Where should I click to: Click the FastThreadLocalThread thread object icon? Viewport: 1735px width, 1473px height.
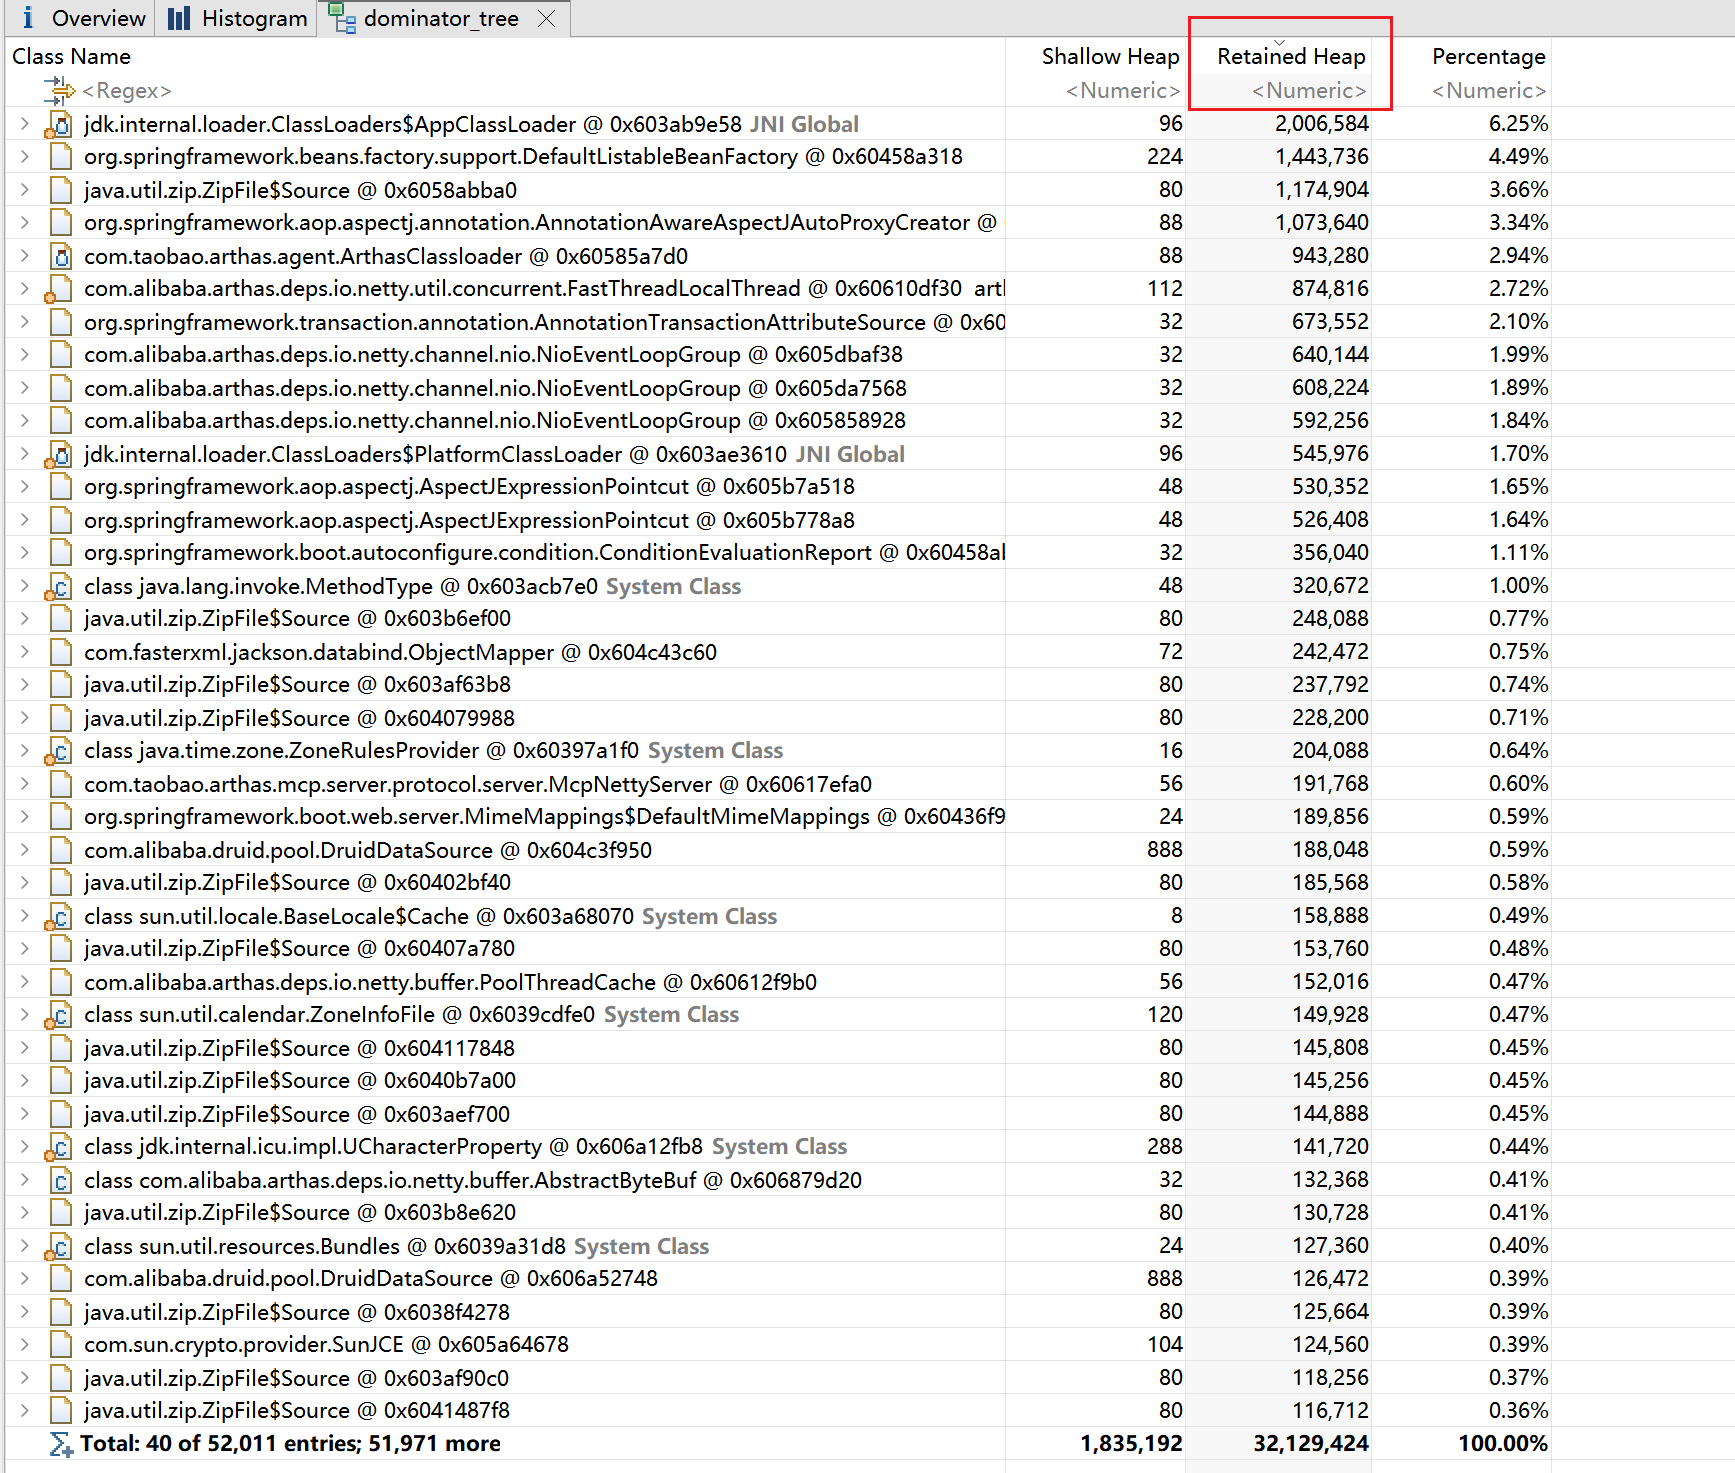tap(59, 290)
